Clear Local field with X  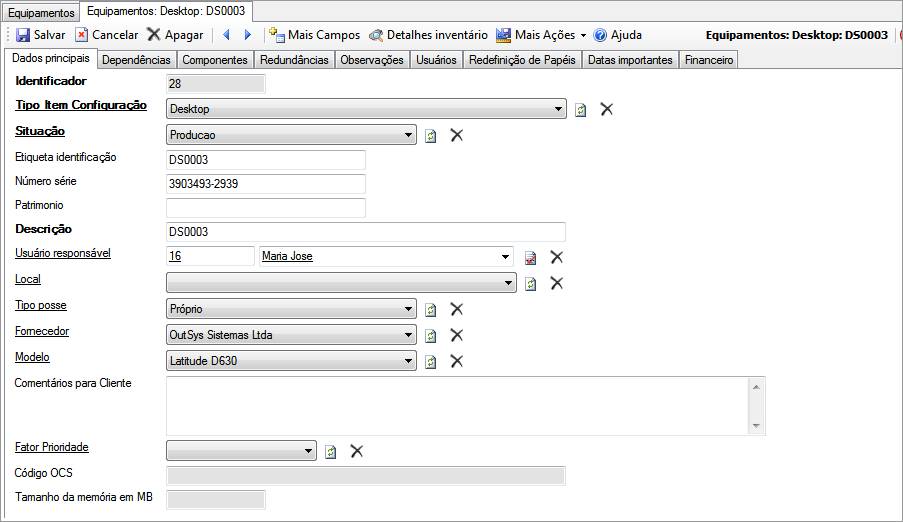[556, 283]
